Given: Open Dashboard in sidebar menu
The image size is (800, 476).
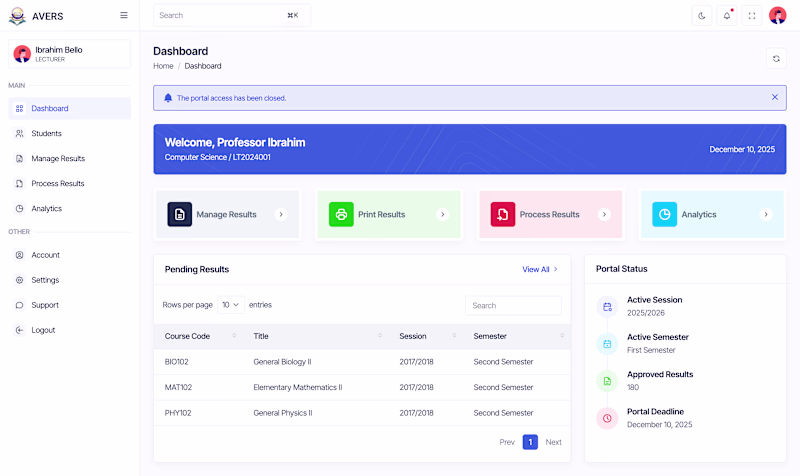Looking at the screenshot, I should point(69,108).
